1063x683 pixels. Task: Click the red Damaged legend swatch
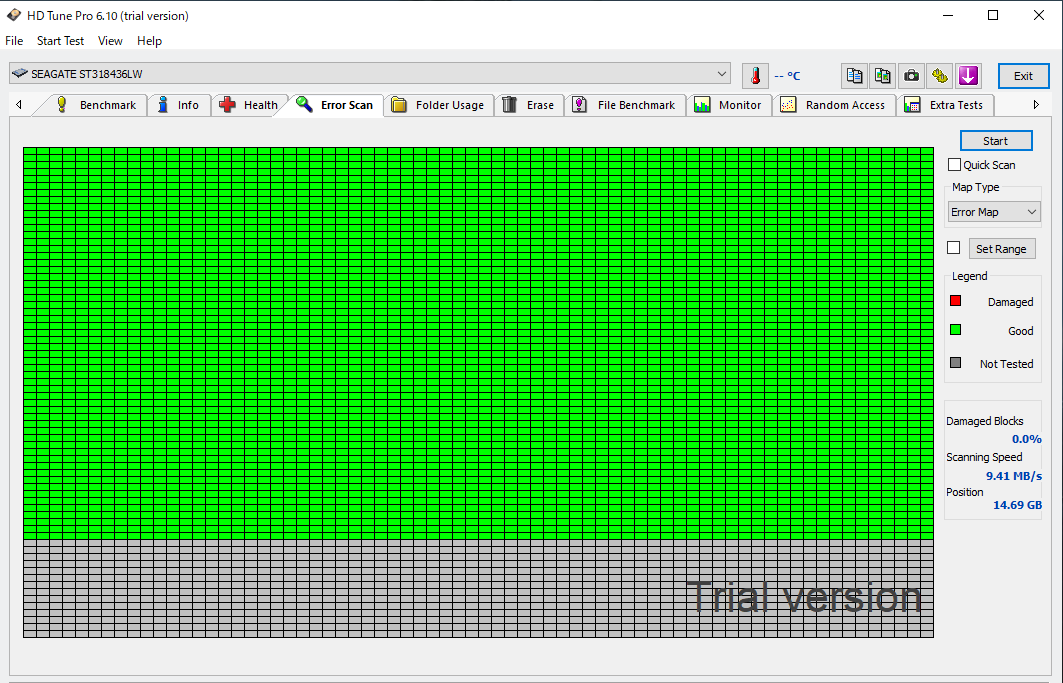955,301
